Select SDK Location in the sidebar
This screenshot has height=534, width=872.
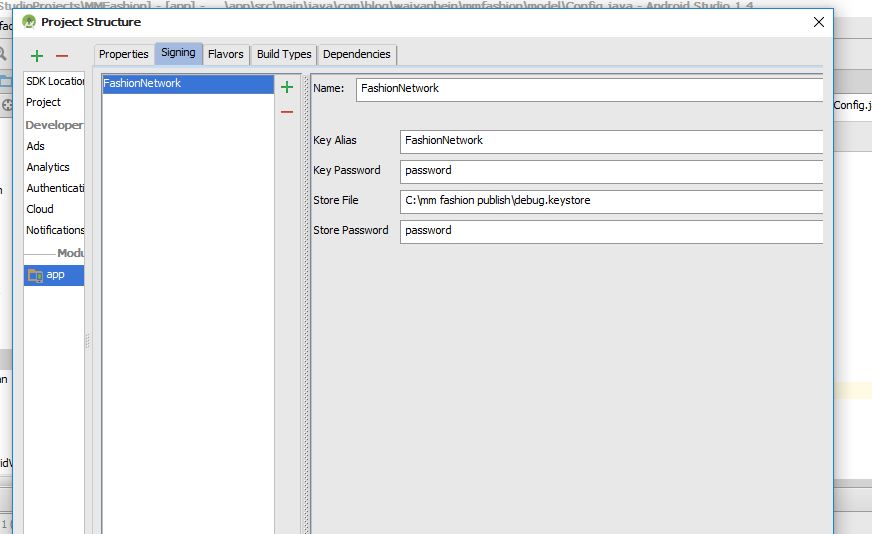(x=54, y=81)
